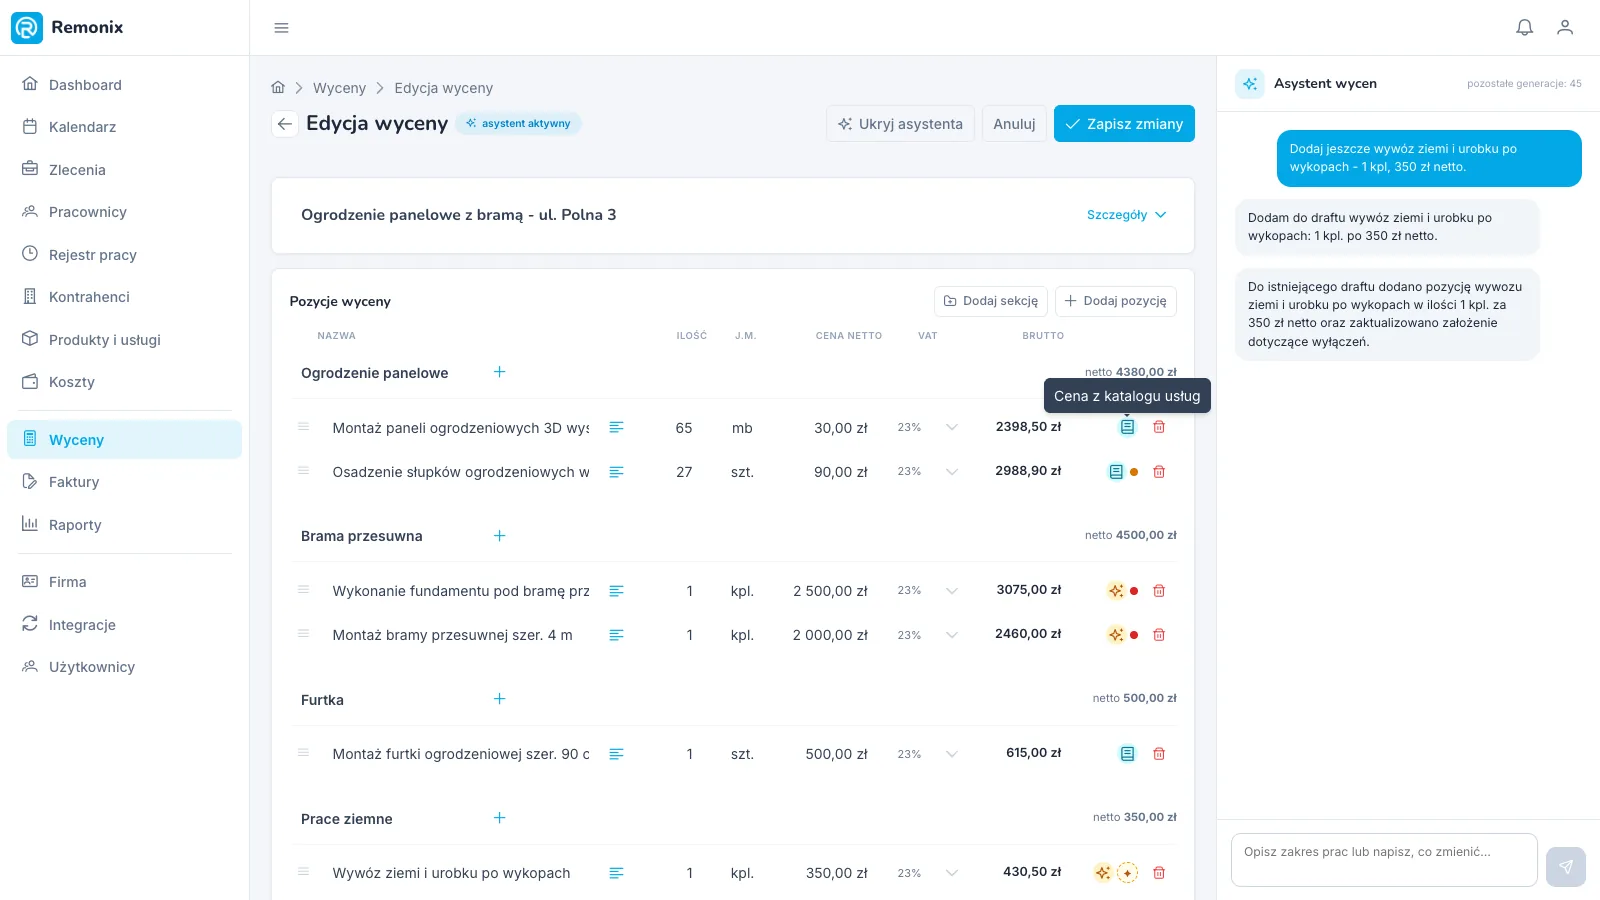Image resolution: width=1600 pixels, height=900 pixels.
Task: Delete the Osadzenie słupków position
Action: [x=1159, y=472]
